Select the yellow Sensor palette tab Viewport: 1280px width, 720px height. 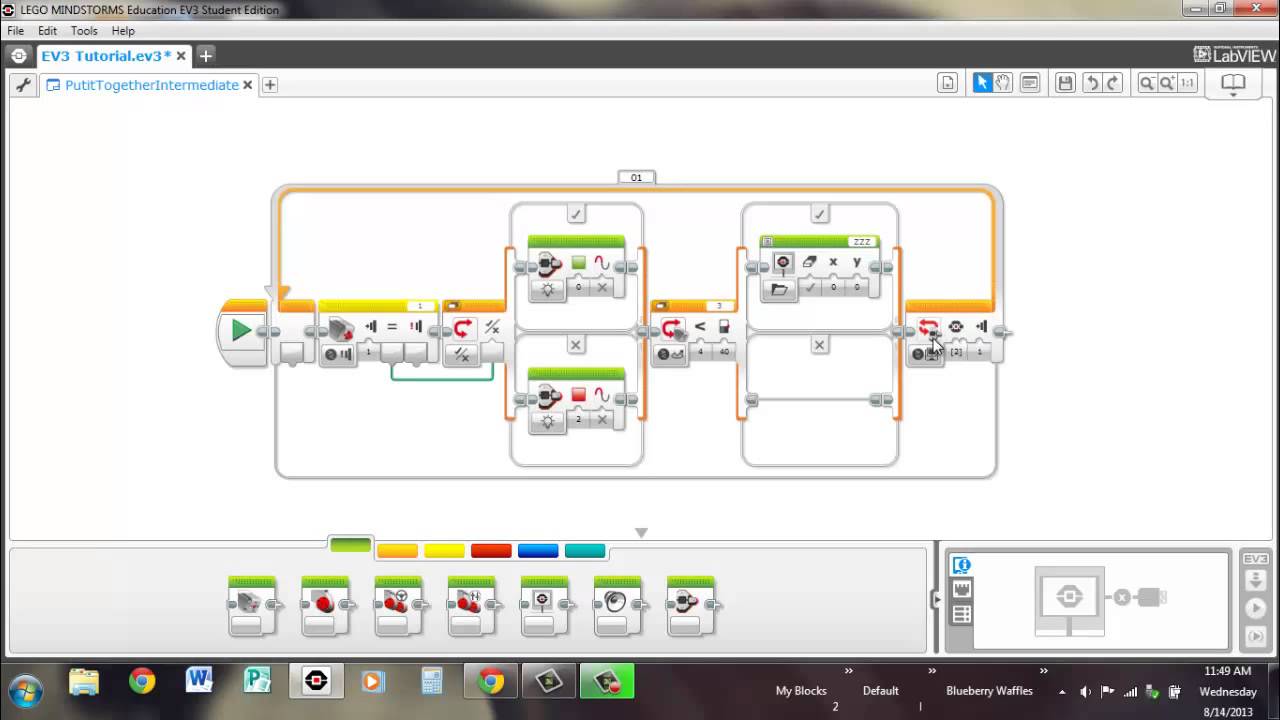click(444, 551)
